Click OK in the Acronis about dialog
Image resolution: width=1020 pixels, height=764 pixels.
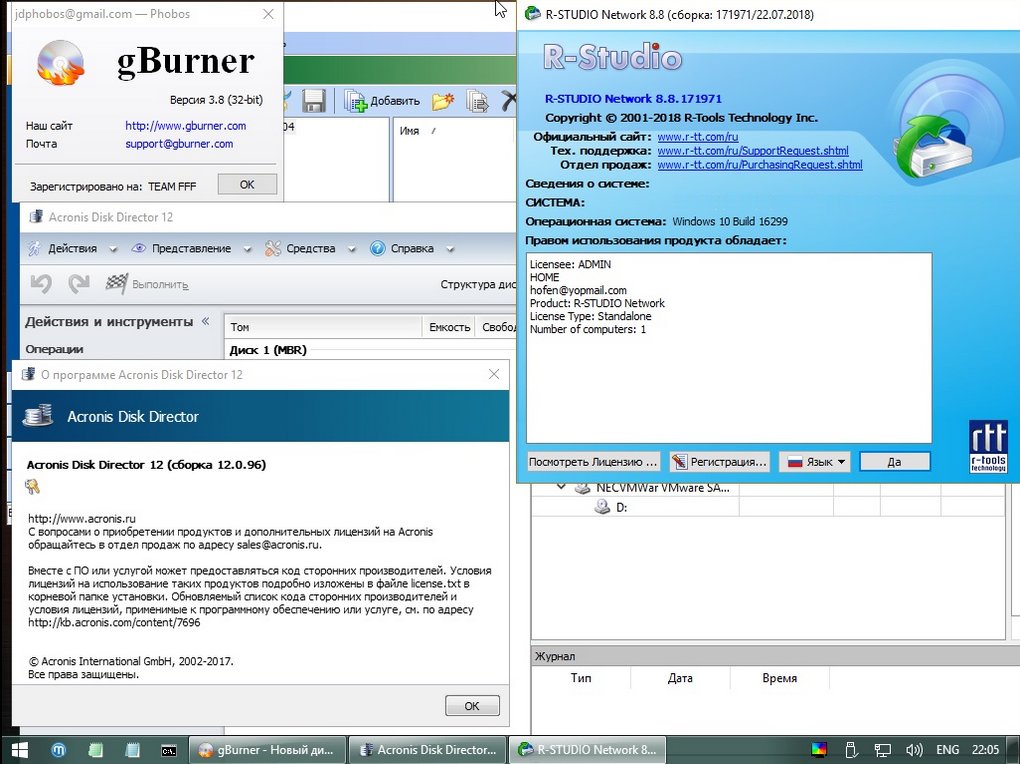472,705
